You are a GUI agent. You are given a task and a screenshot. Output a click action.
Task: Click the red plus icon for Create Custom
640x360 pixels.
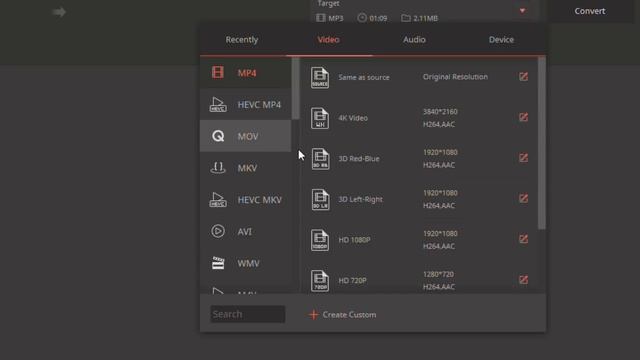(x=313, y=315)
